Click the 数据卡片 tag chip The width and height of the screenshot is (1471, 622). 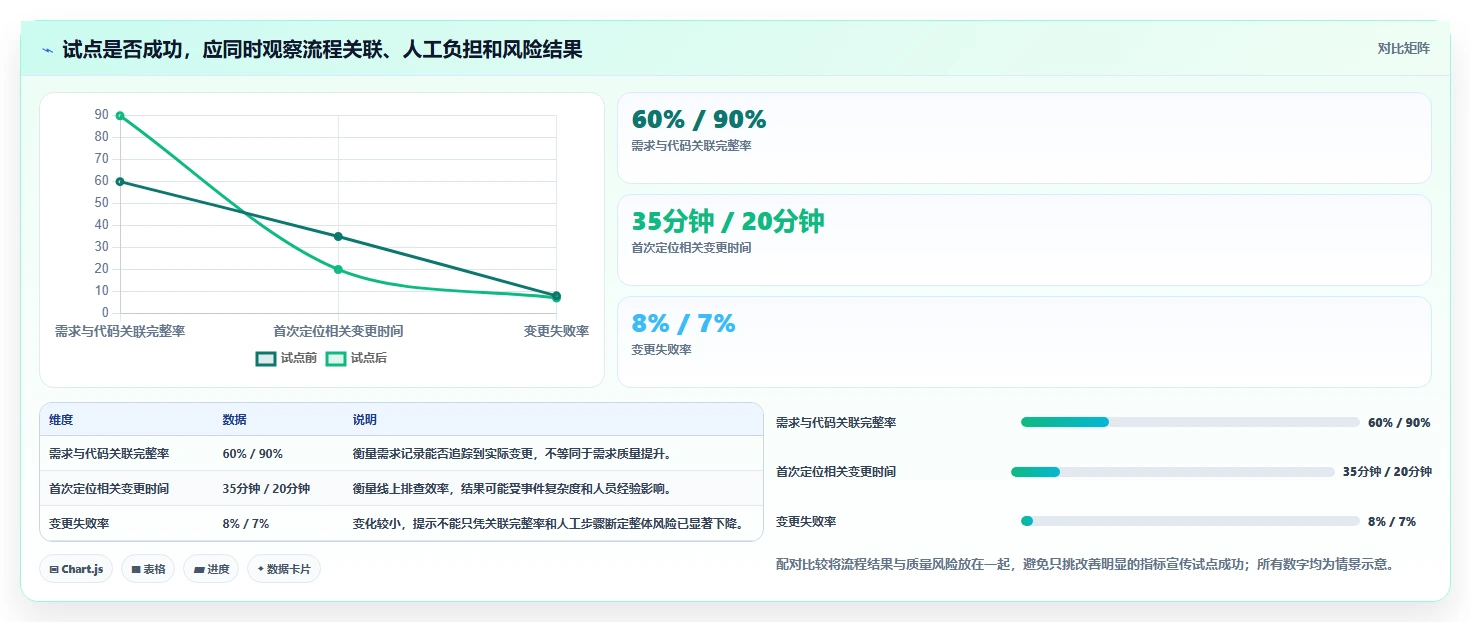[284, 569]
